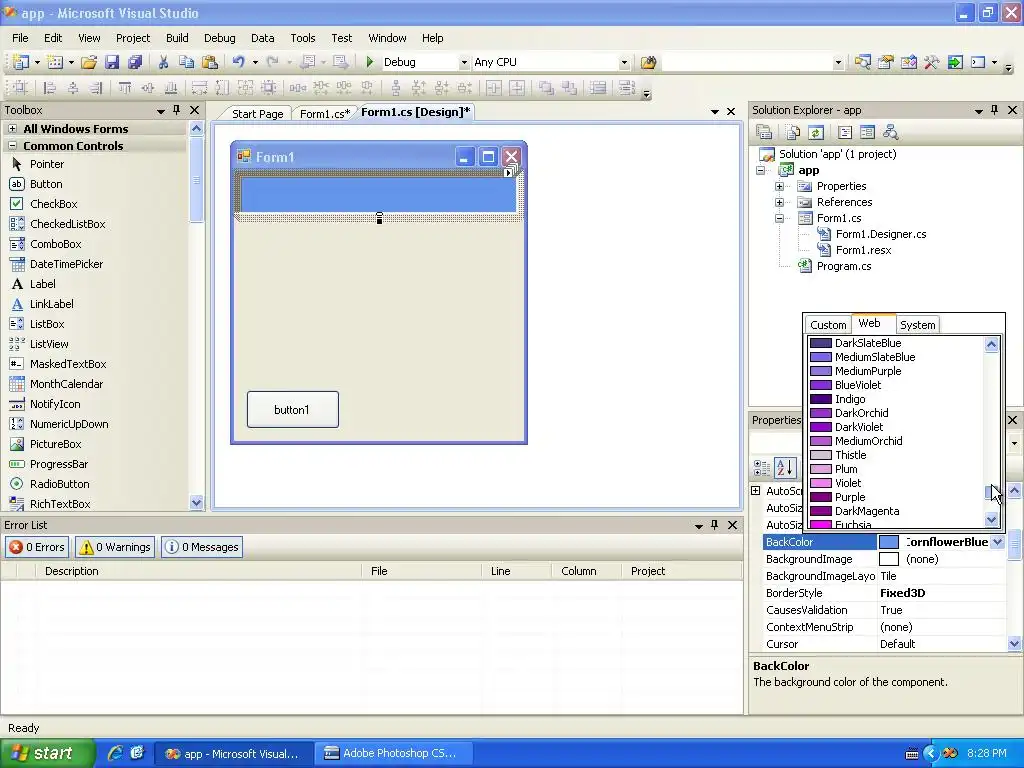Click the Save toolbar icon
The width and height of the screenshot is (1024, 768).
tap(112, 62)
